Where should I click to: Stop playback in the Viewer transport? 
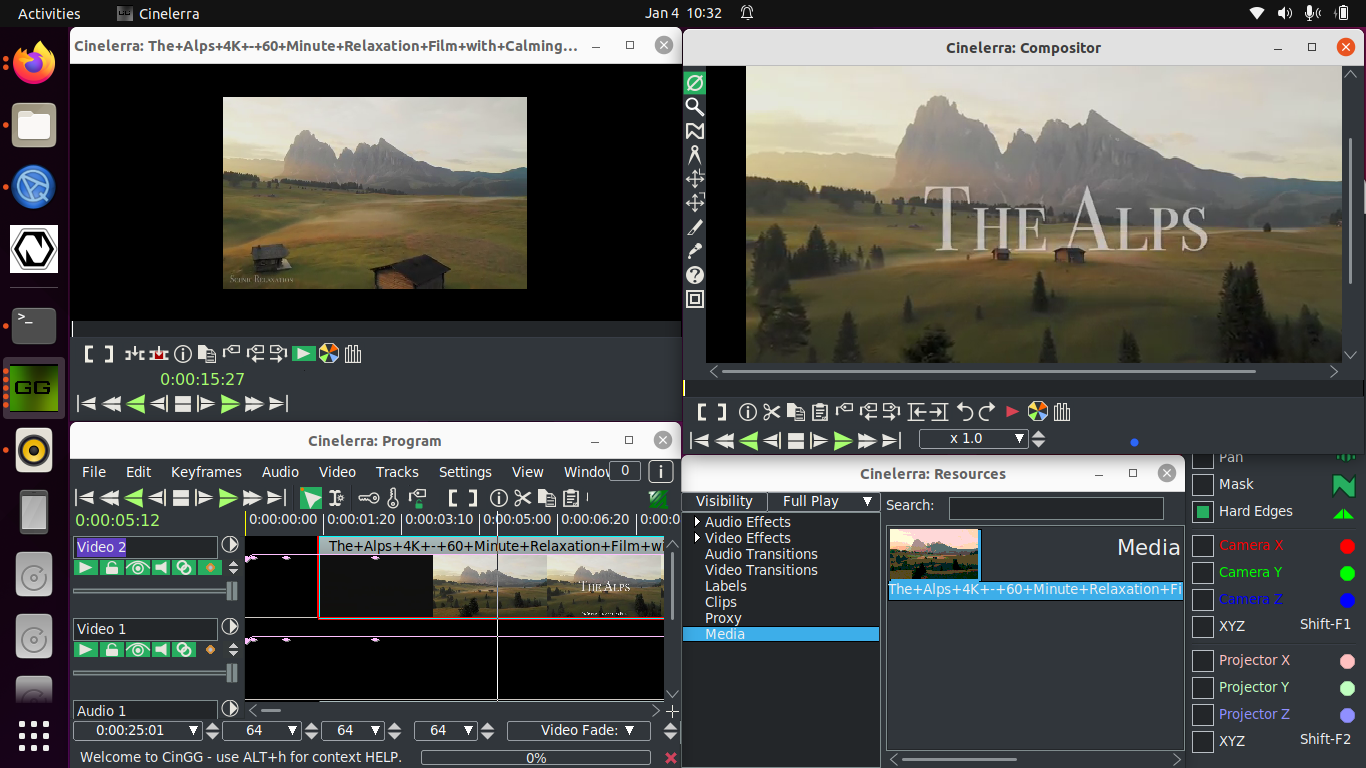[x=183, y=404]
